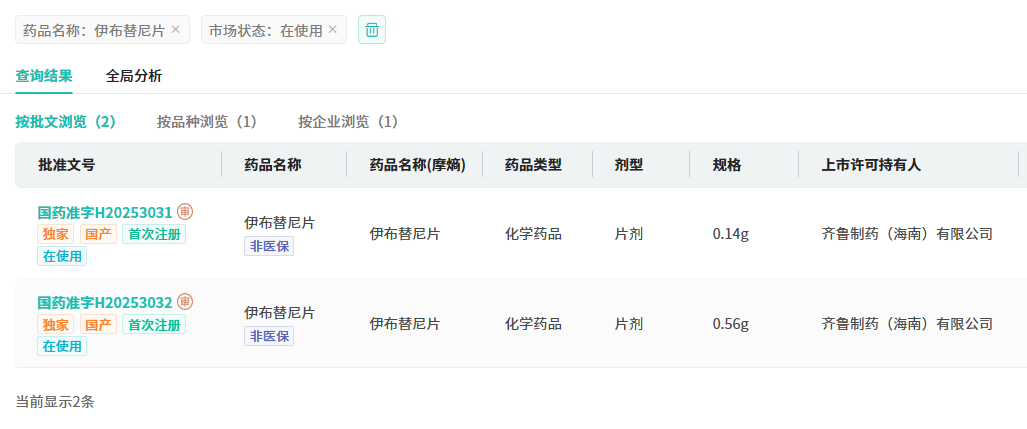Screen dimensions: 1027x429
Task: Open approval 国药准字H20253032
Action: pyautogui.click(x=105, y=303)
